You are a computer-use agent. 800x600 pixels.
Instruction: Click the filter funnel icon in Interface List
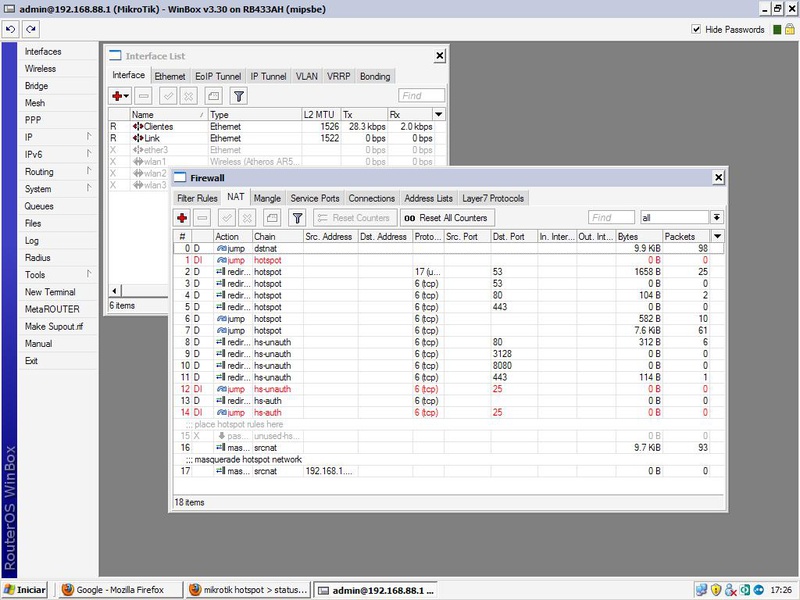point(238,96)
